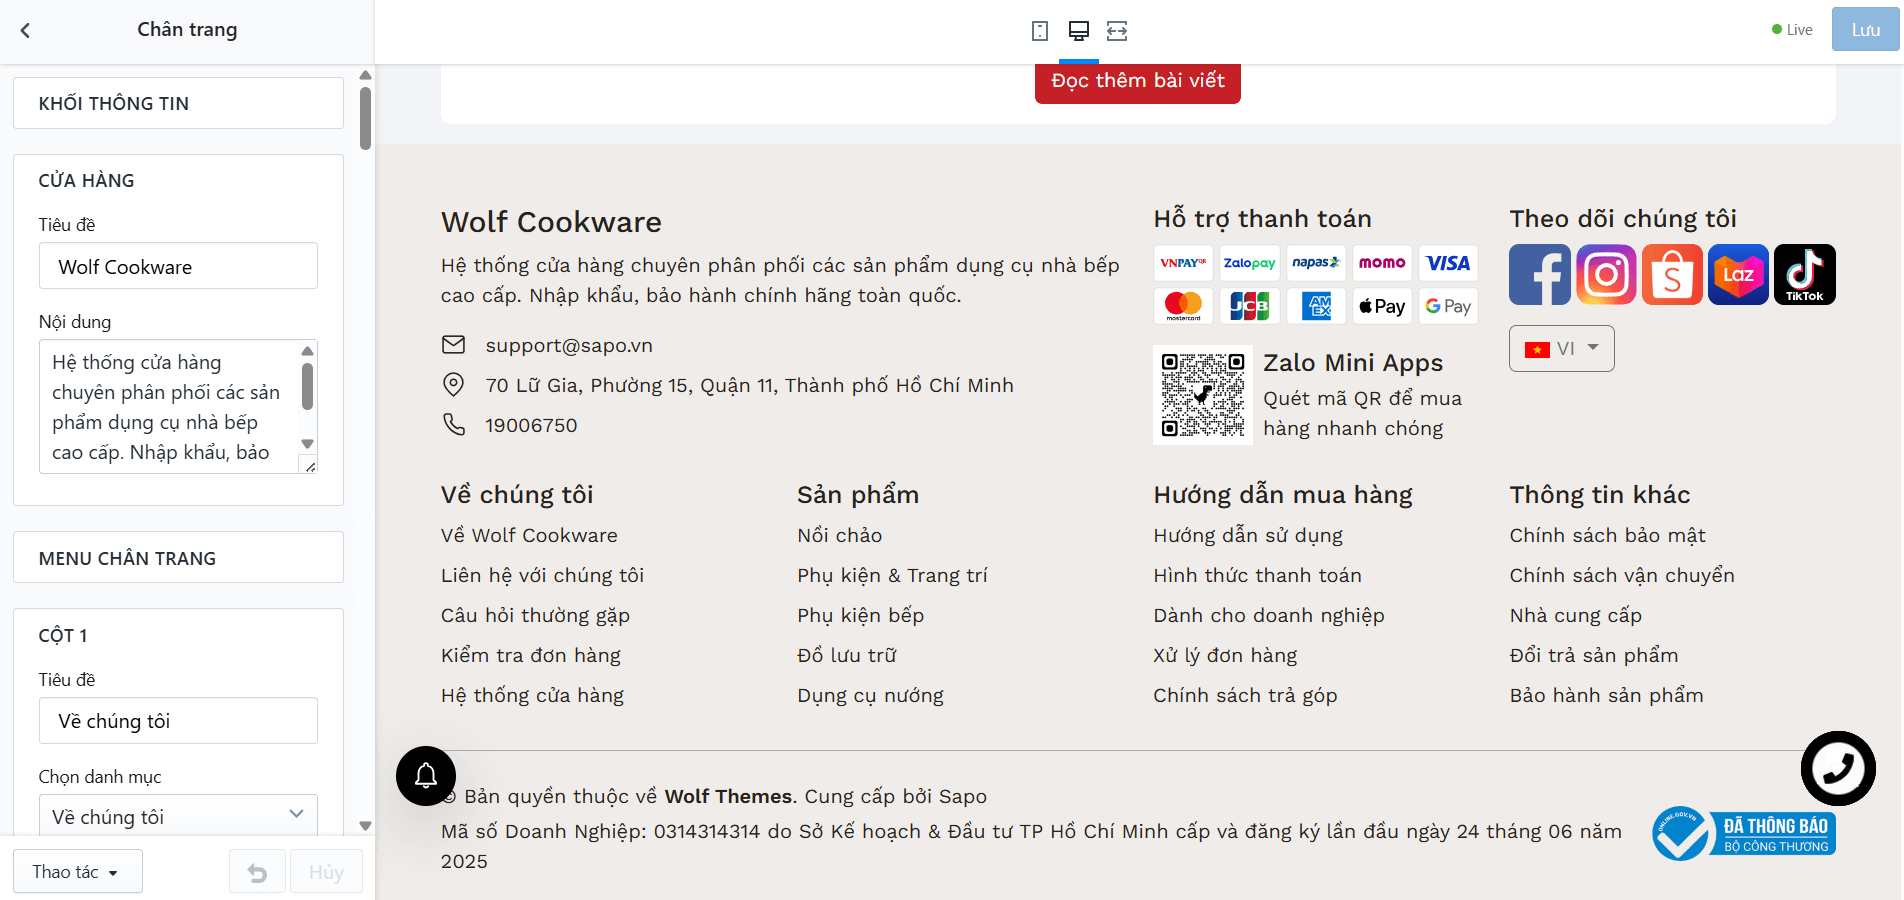Click the Bộ Công Thương certification badge

point(1744,834)
